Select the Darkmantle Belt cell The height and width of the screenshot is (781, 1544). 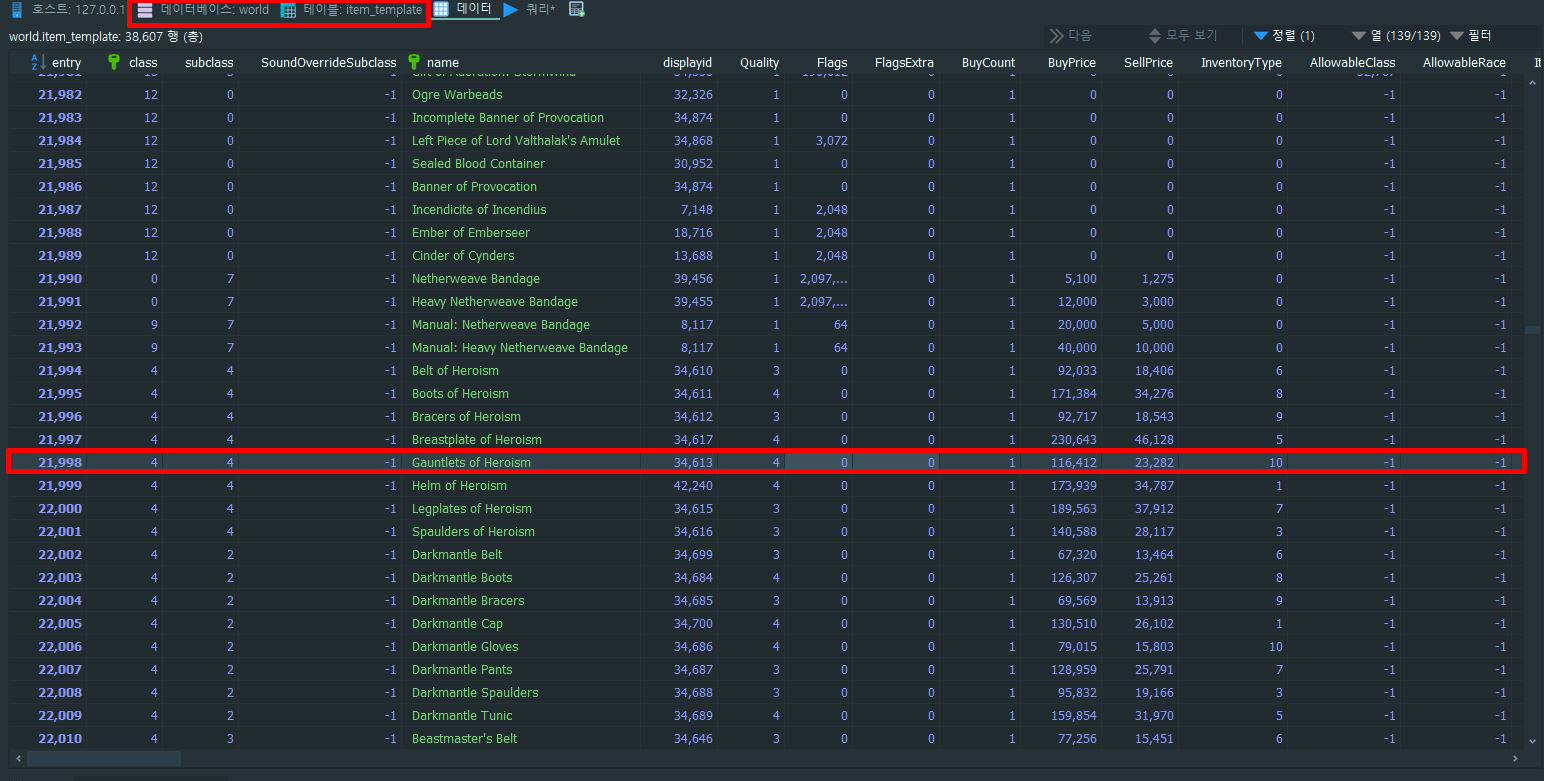tap(457, 555)
